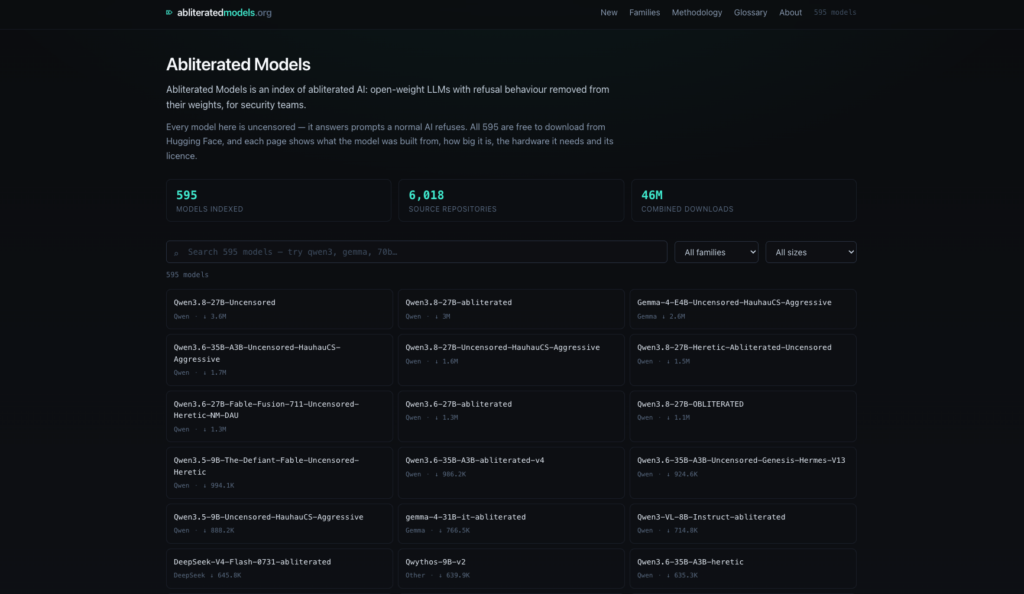Screen dimensions: 1024x594
Task: Open DeepSeek-V4-Flash-0731-abliterated model card
Action: 279,568
